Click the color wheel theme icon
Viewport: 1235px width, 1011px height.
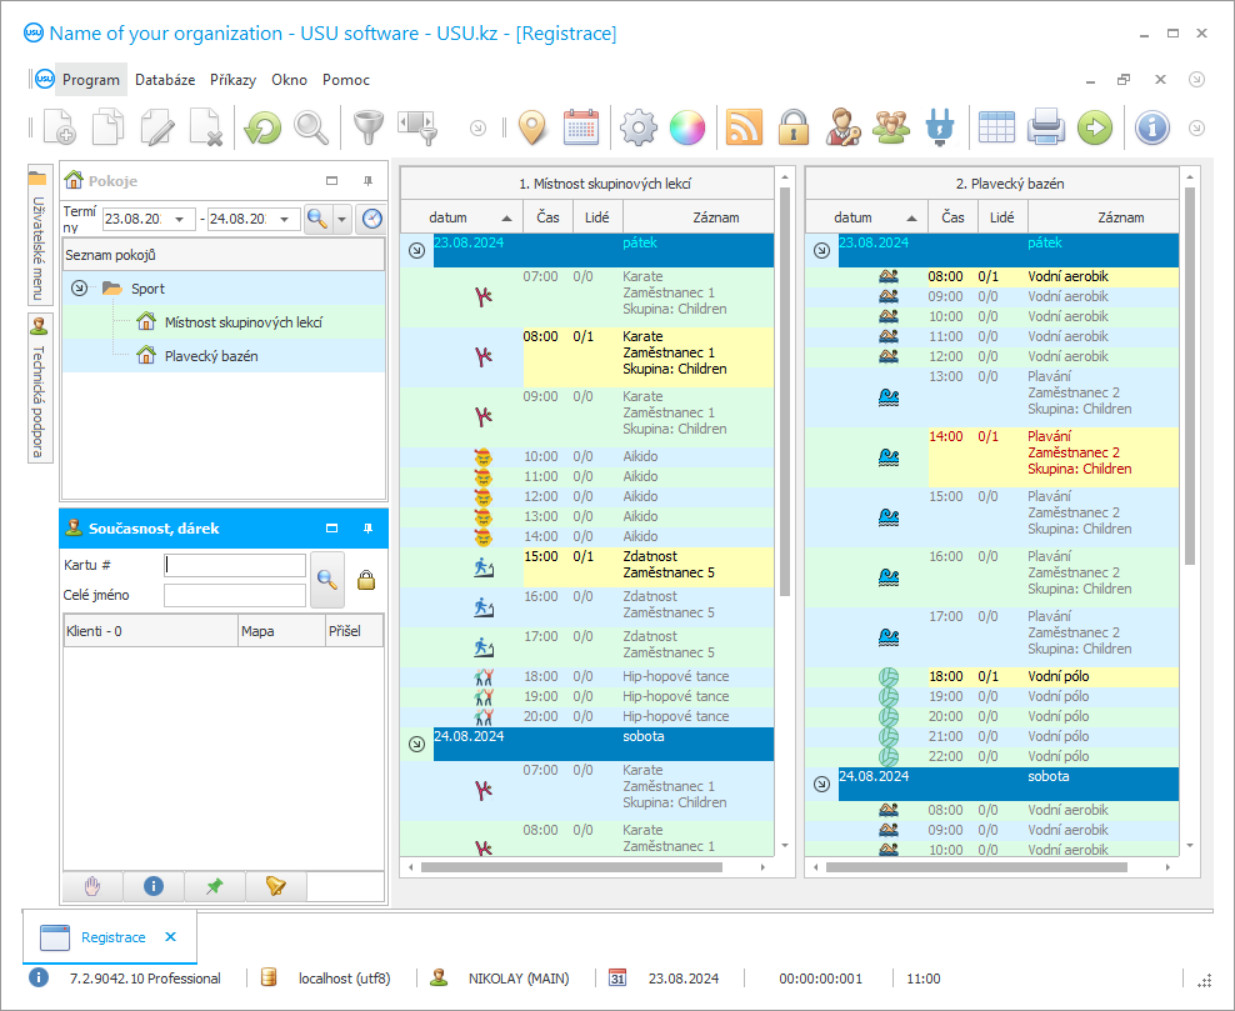coord(687,128)
